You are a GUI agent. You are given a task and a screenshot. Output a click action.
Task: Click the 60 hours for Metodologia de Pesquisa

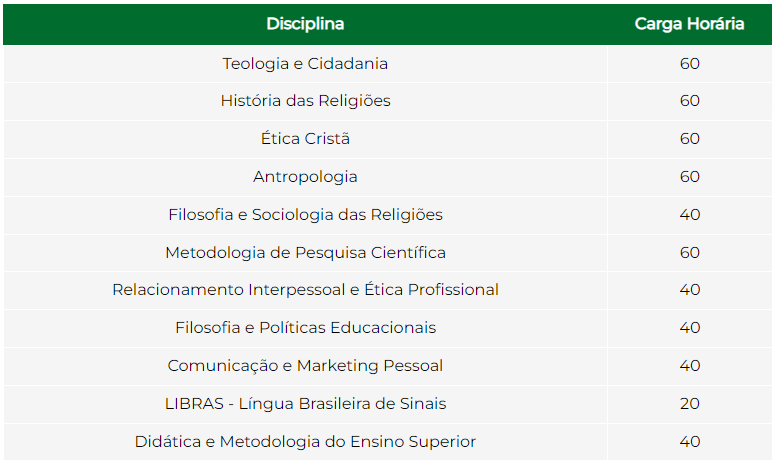click(x=689, y=252)
